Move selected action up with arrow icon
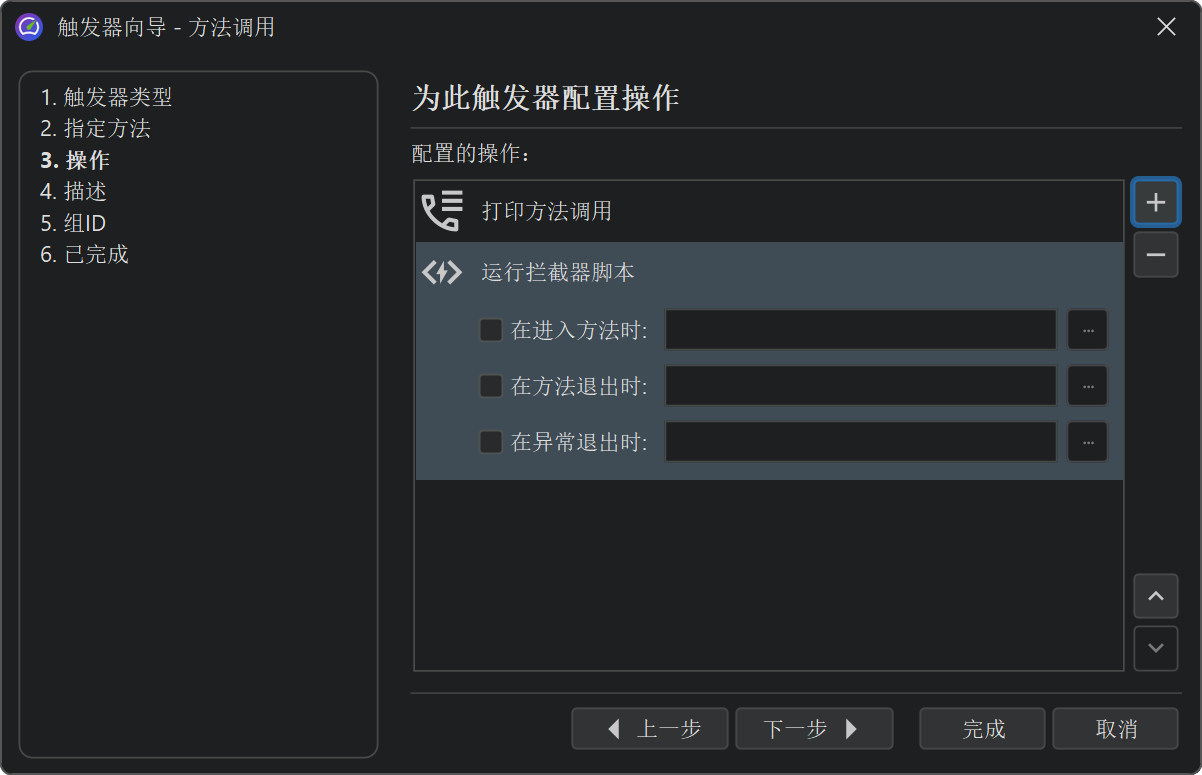This screenshot has height=775, width=1202. coord(1155,596)
